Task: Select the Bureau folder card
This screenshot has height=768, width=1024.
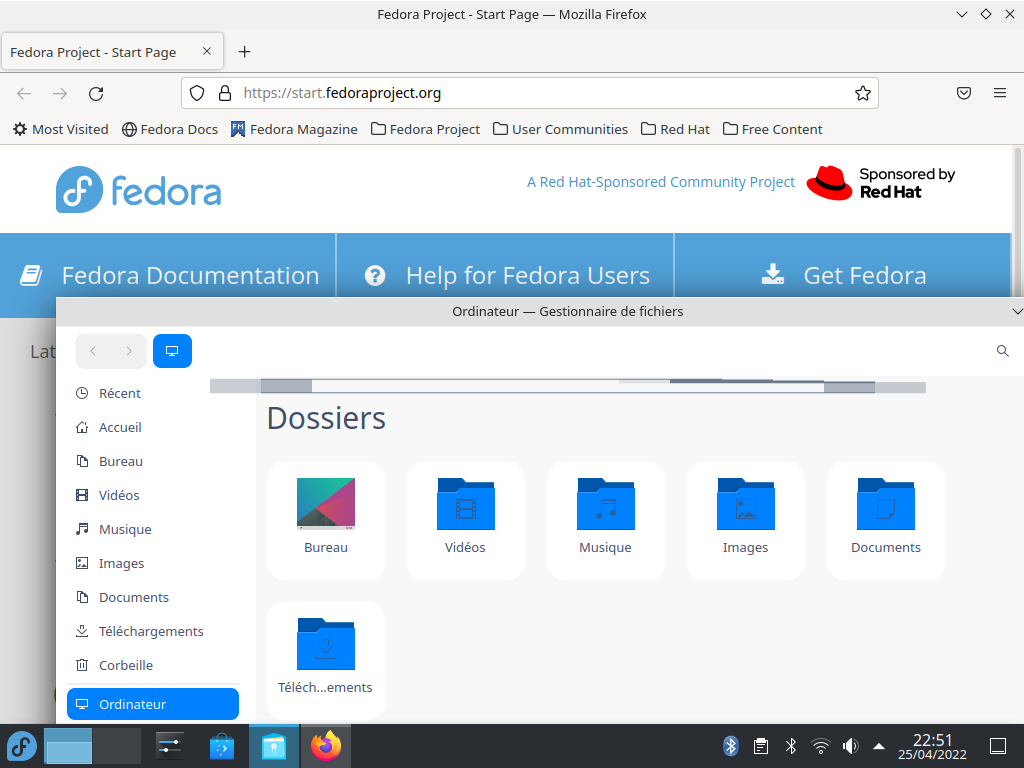Action: 326,520
